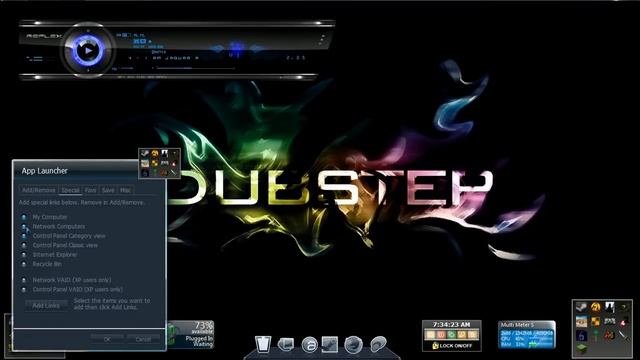Cancel the App Launcher dialog
The image size is (640, 360).
click(143, 339)
